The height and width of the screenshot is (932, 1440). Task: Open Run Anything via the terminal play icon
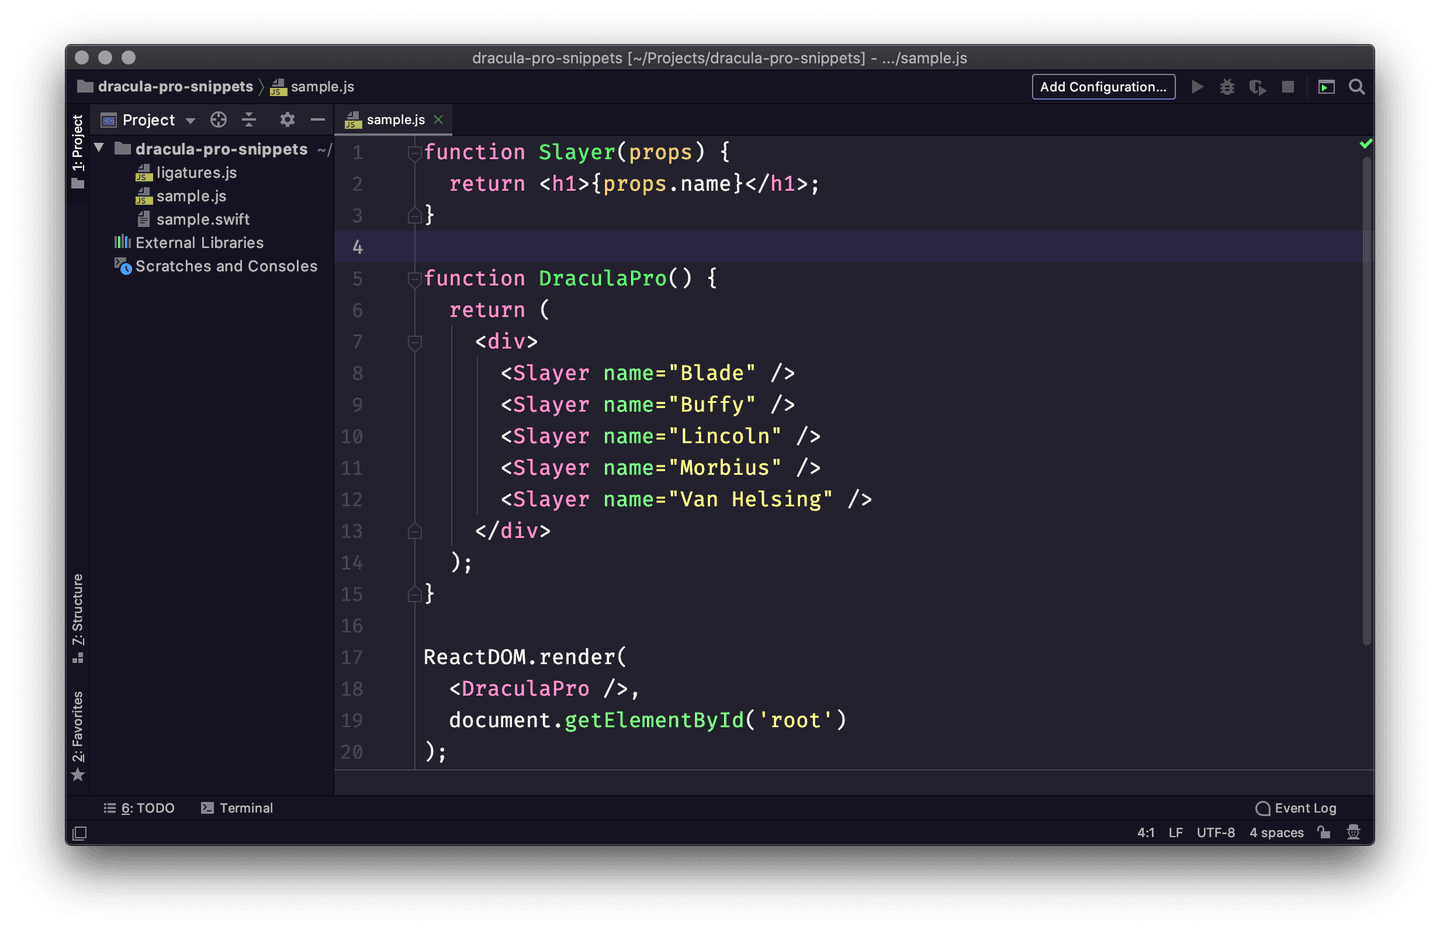click(1326, 86)
